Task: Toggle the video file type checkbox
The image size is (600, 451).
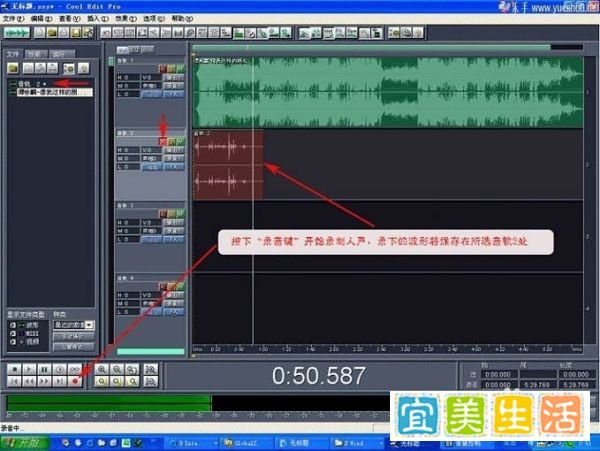Action: pyautogui.click(x=13, y=342)
